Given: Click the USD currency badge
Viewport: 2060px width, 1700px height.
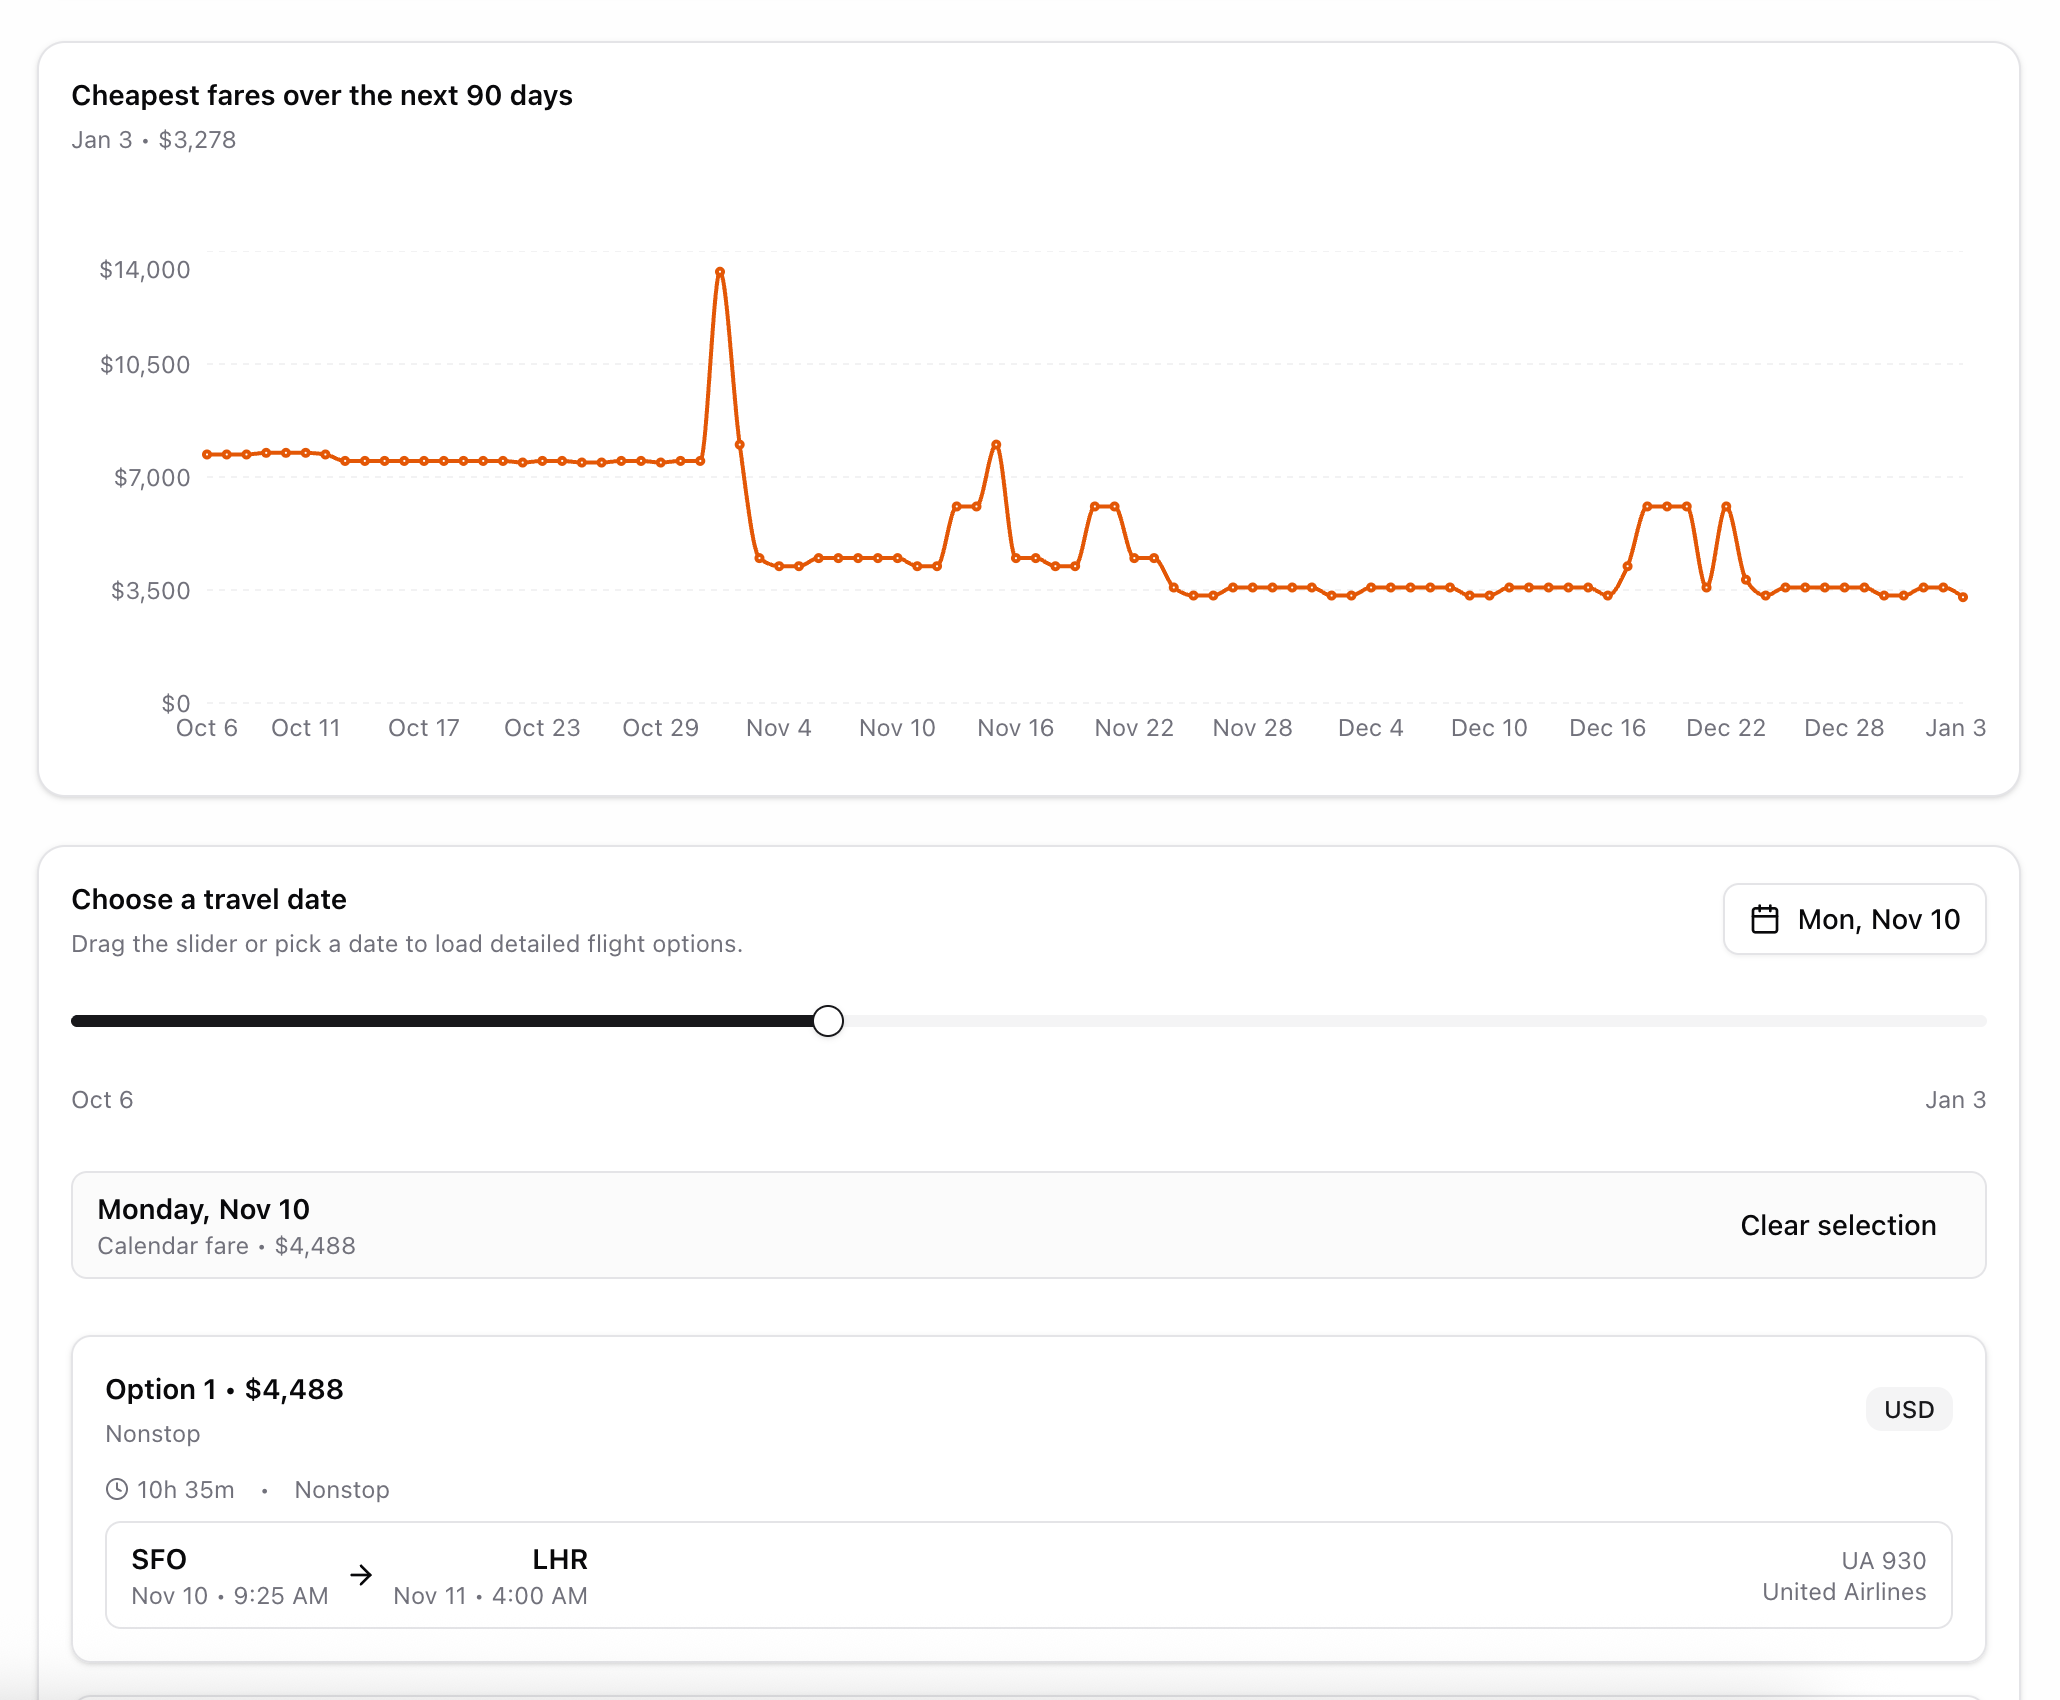Looking at the screenshot, I should [x=1908, y=1409].
